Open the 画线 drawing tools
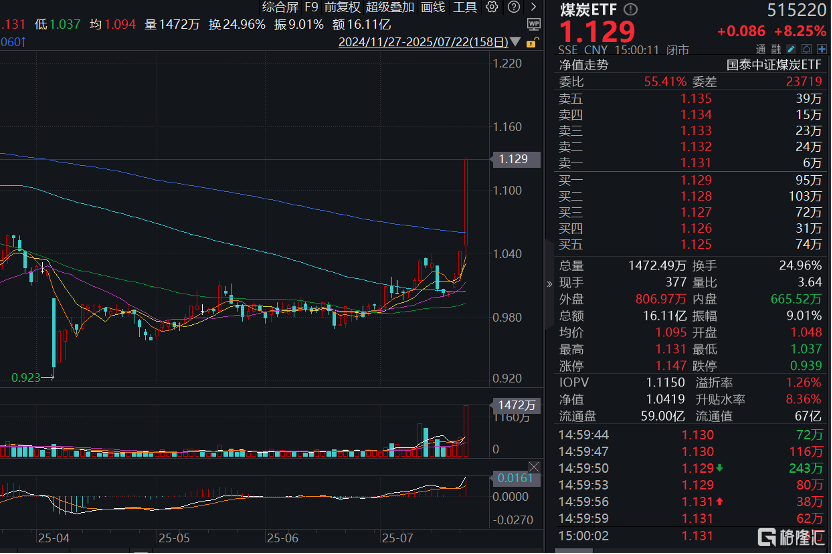832x554 pixels. pos(433,7)
